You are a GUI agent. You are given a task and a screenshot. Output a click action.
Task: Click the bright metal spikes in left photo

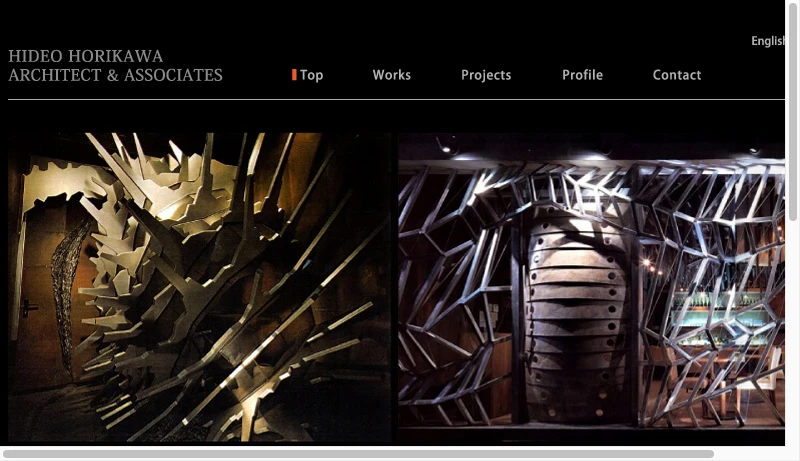pyautogui.click(x=180, y=230)
